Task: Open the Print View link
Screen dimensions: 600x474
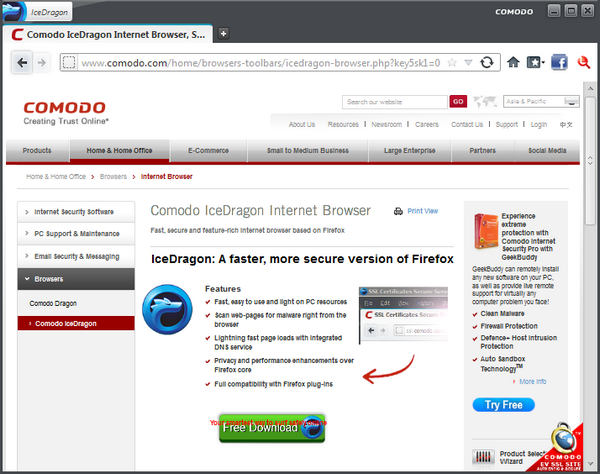Action: (416, 211)
